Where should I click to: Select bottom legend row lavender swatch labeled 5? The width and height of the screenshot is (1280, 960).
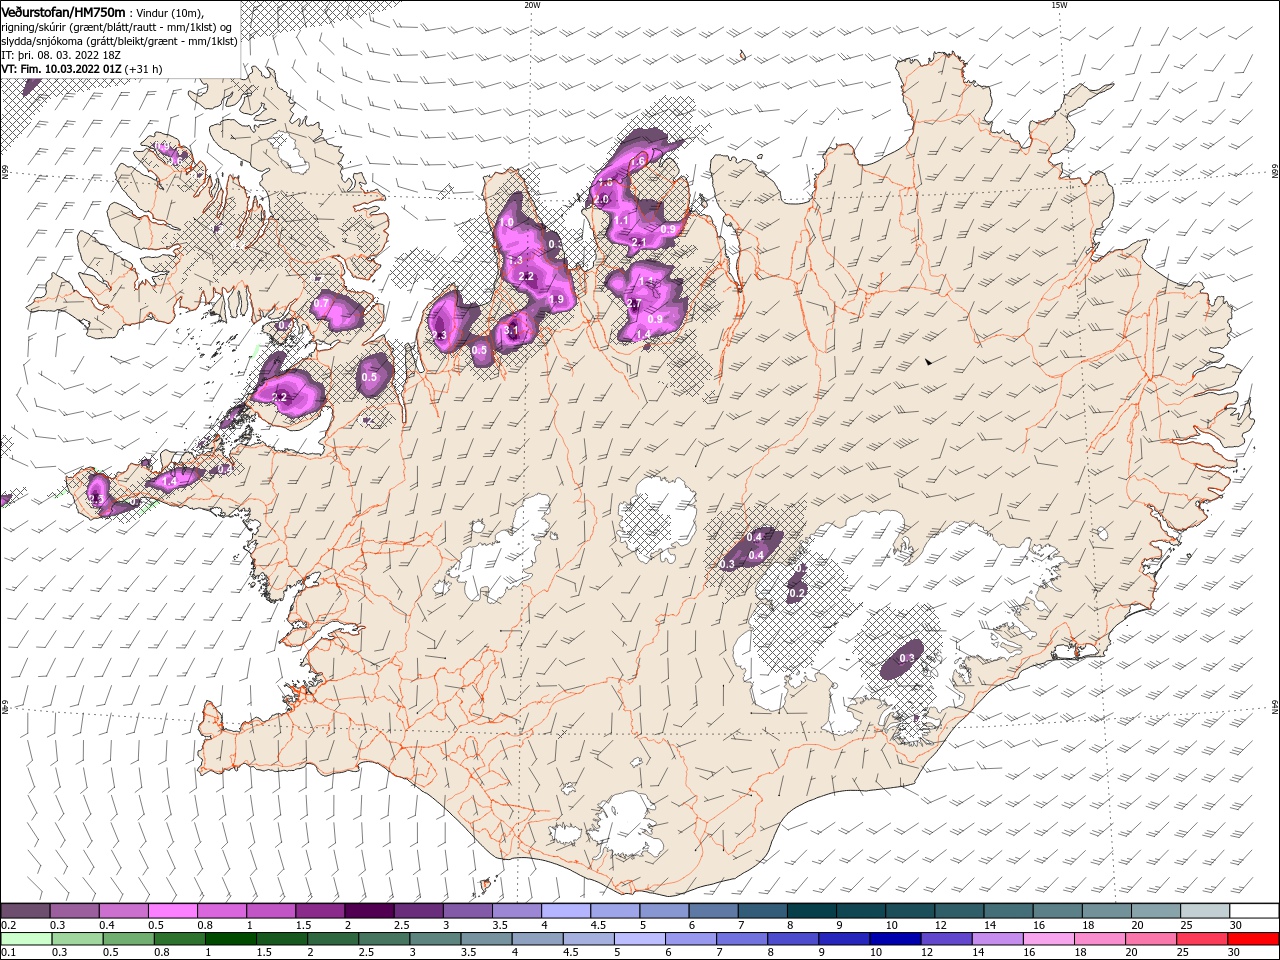pos(640,939)
